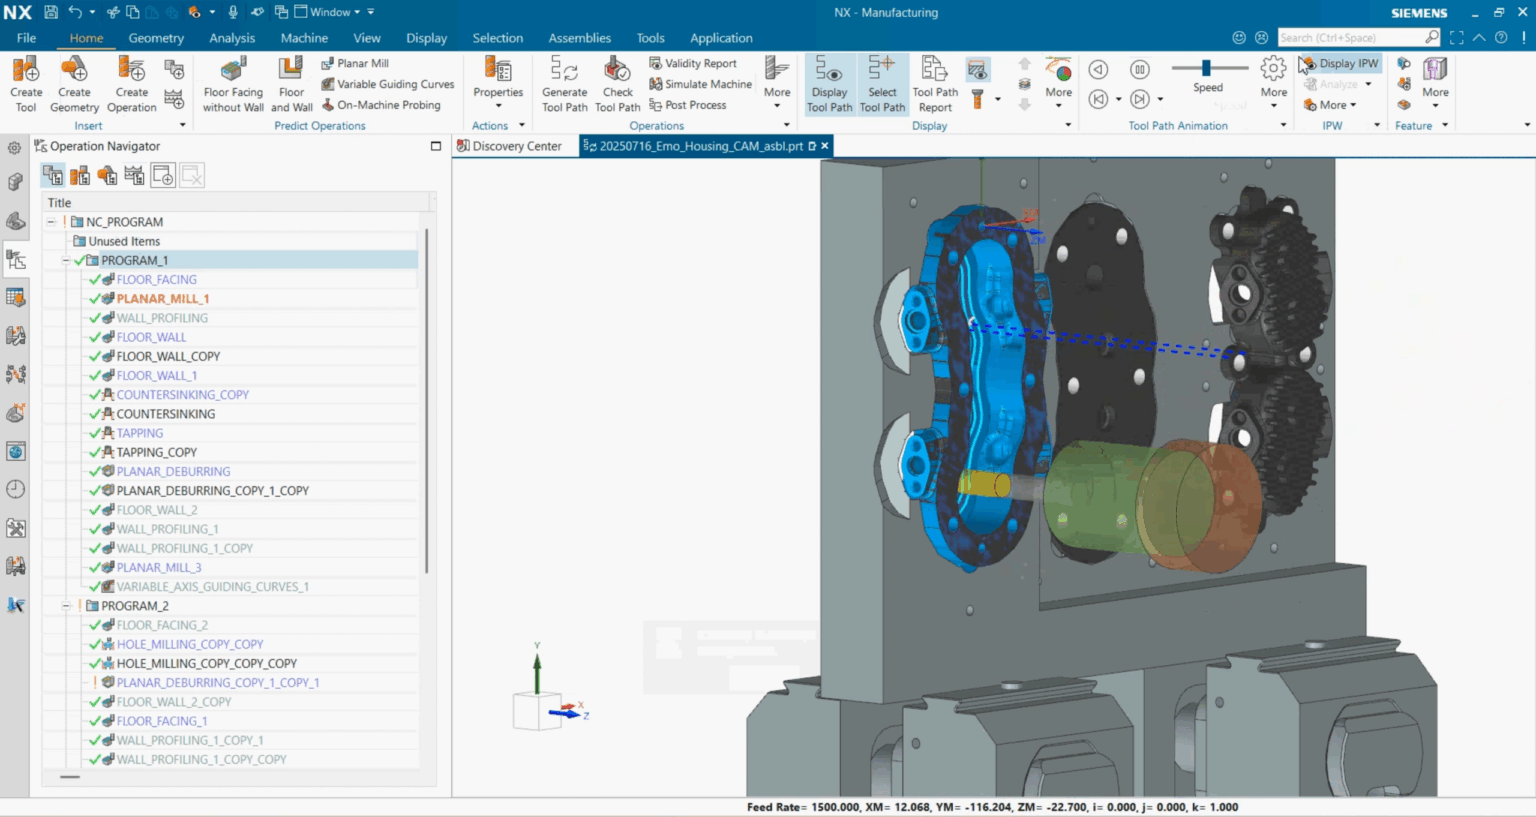The image size is (1536, 817).
Task: Switch navigator to Machine Tool view icon
Action: click(80, 176)
